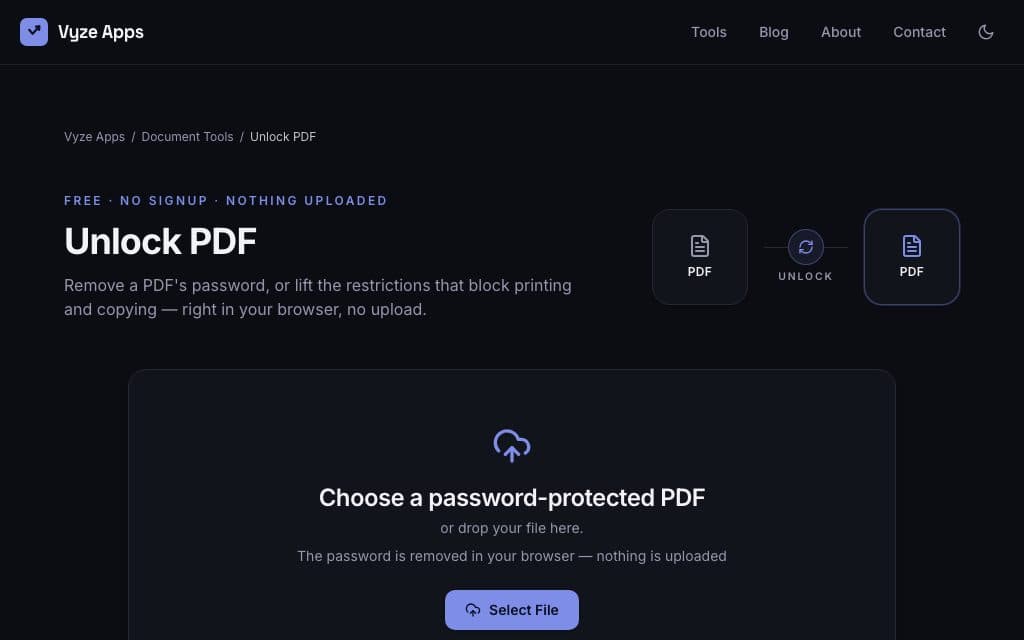Click the 'or drop your file here' dropzone text
1024x640 pixels.
pyautogui.click(x=511, y=528)
